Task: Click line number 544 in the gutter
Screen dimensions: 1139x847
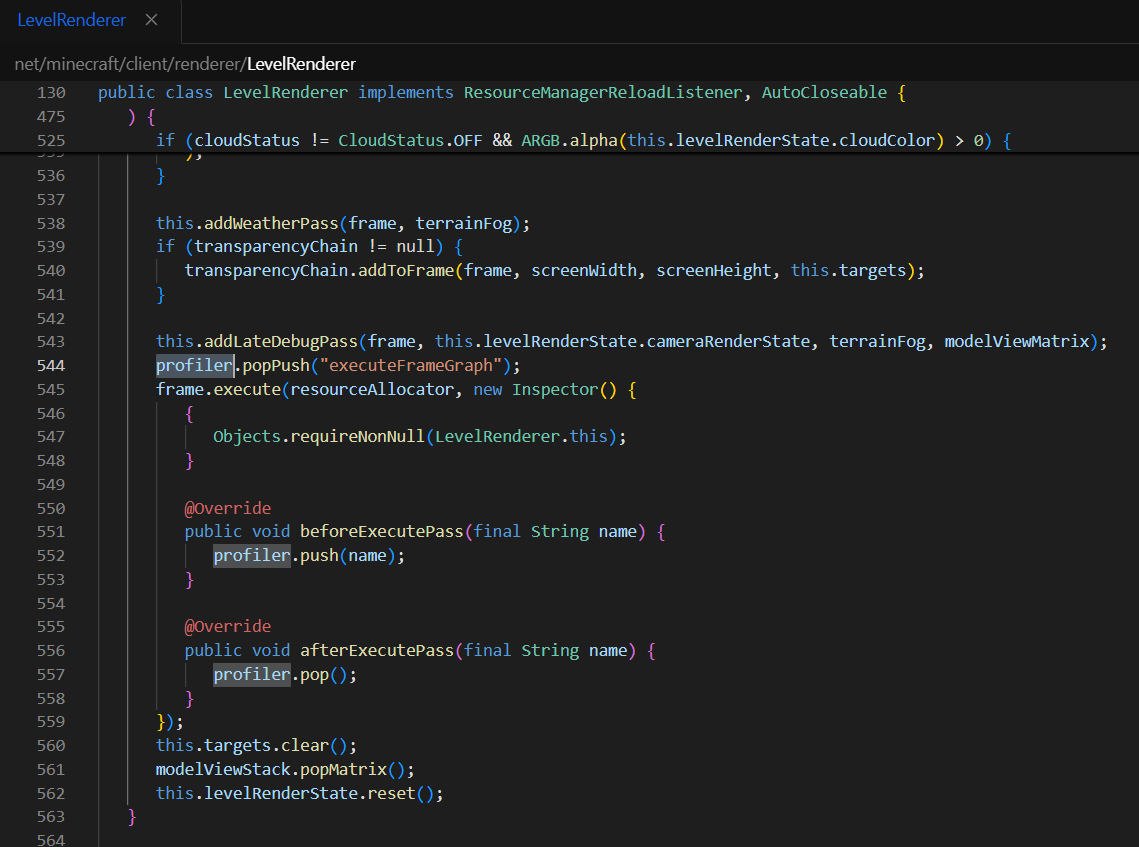Action: [x=51, y=365]
